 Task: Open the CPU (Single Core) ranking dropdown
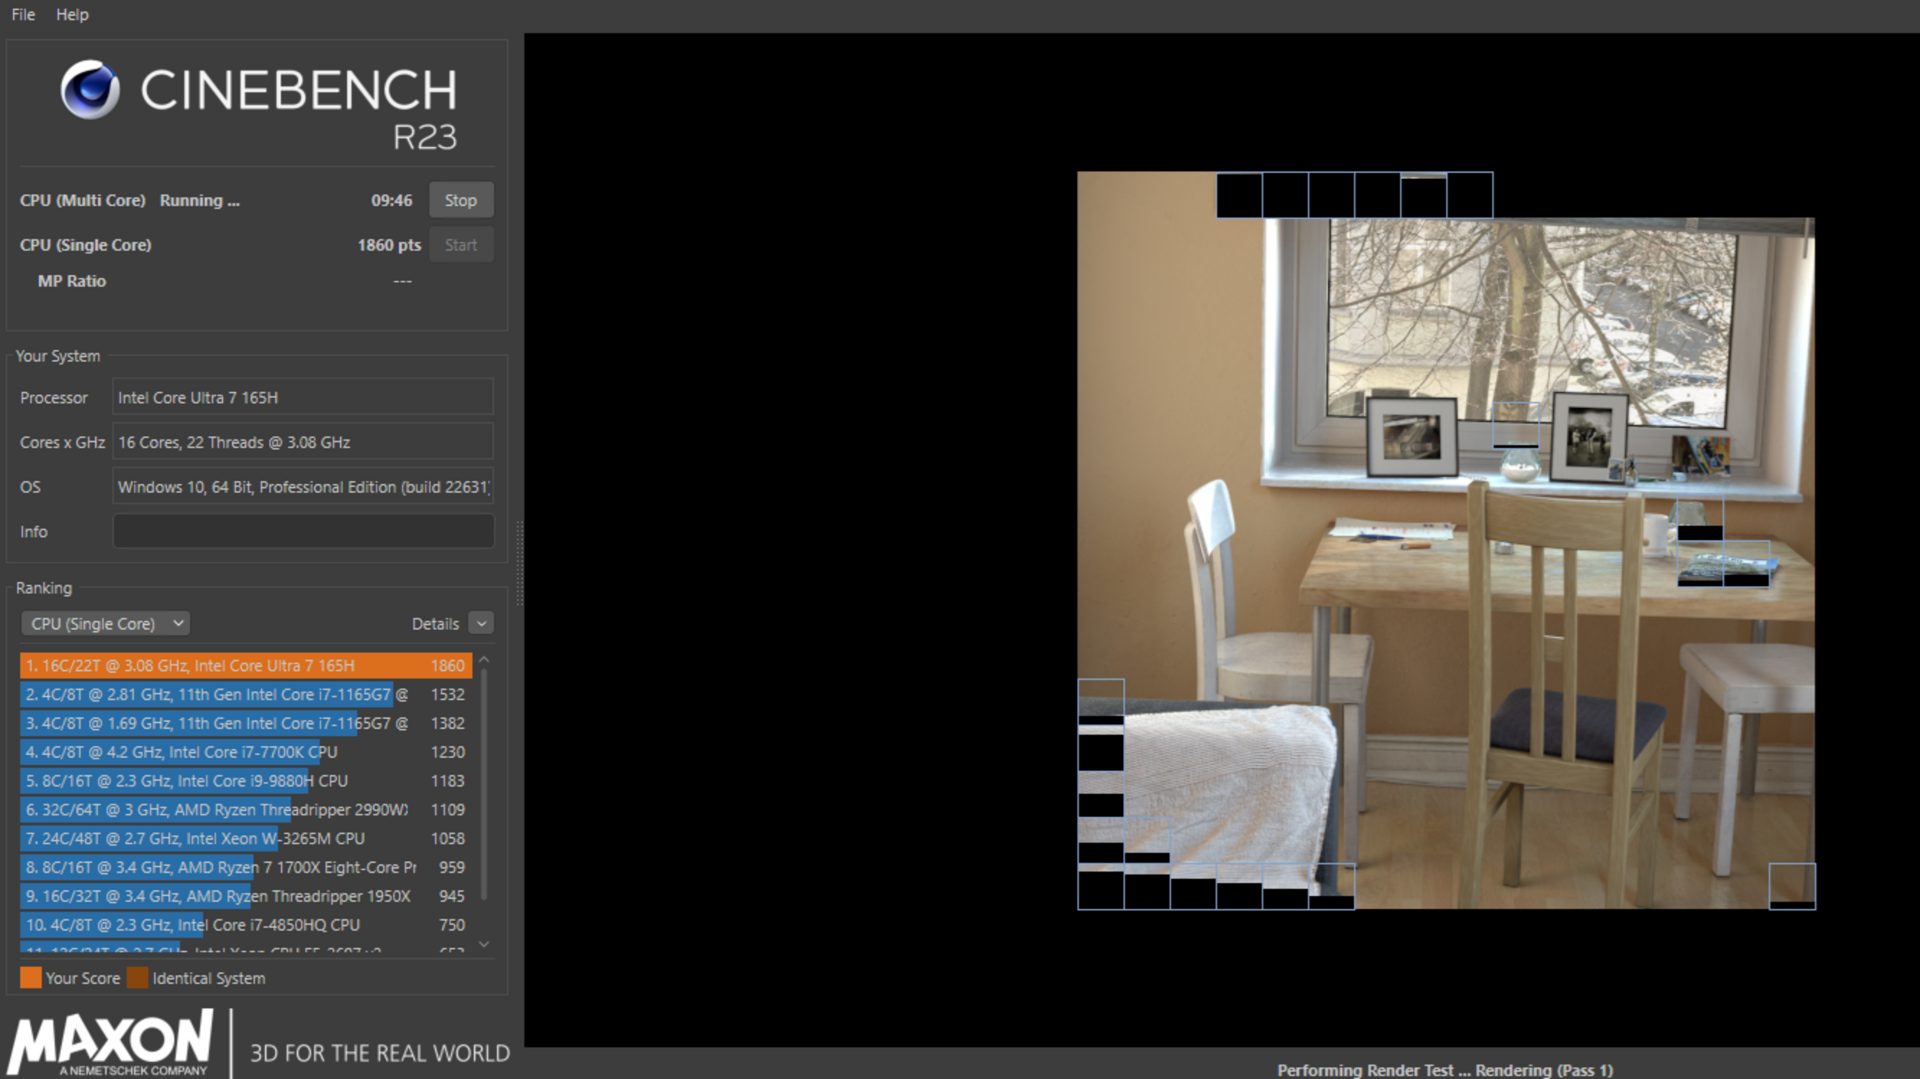(x=105, y=623)
